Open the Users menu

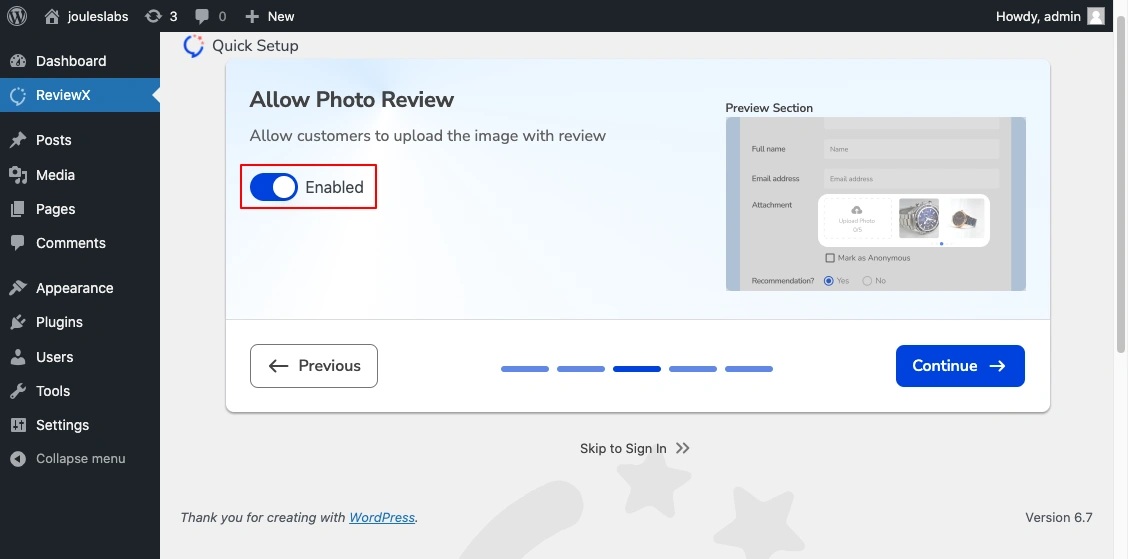click(x=80, y=357)
